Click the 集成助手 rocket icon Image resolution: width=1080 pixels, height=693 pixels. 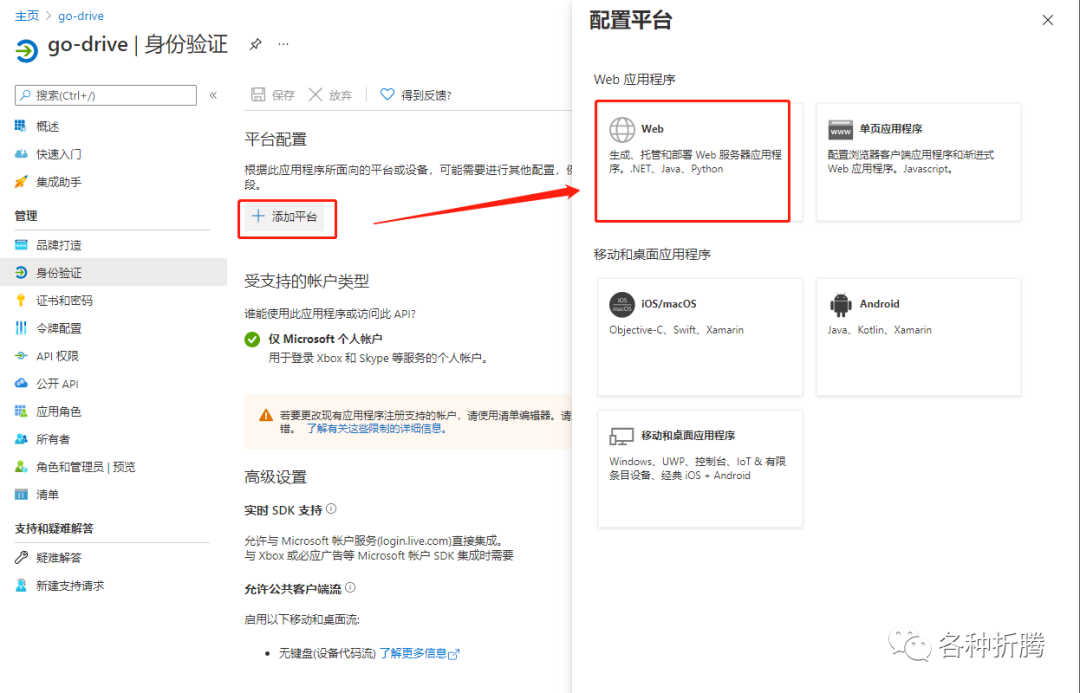[x=21, y=182]
